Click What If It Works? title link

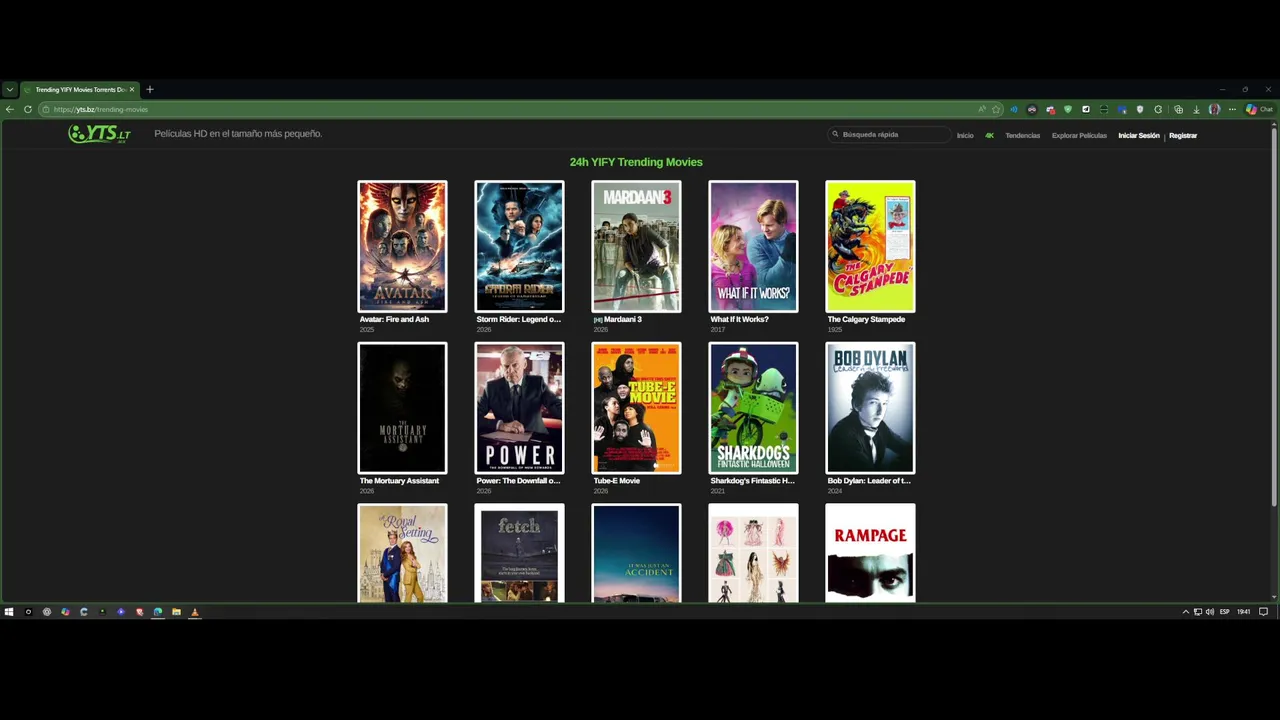pyautogui.click(x=739, y=319)
